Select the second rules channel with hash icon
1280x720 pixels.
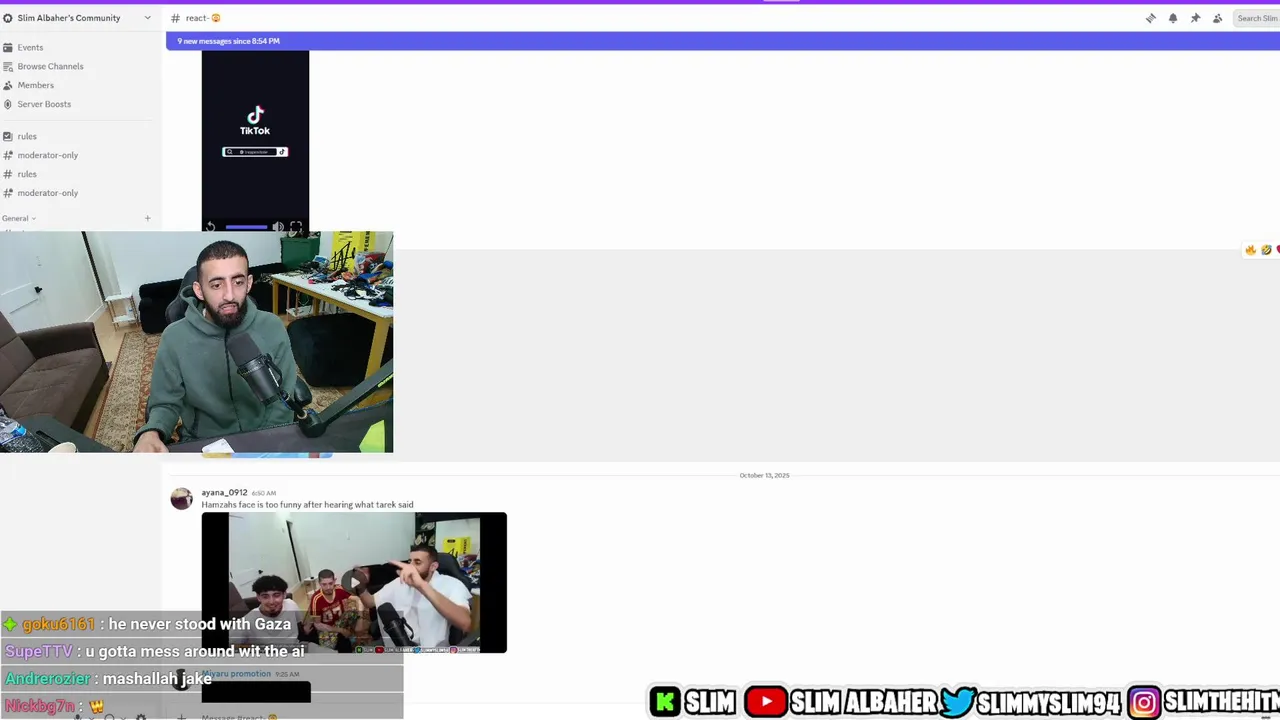[x=27, y=174]
